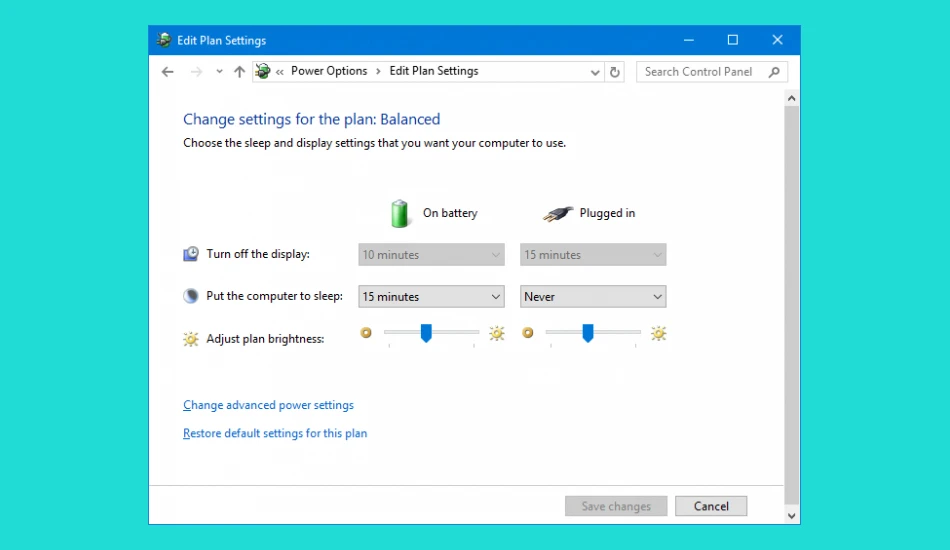The image size is (950, 550).
Task: Open Change advanced power settings link
Action: coord(268,405)
